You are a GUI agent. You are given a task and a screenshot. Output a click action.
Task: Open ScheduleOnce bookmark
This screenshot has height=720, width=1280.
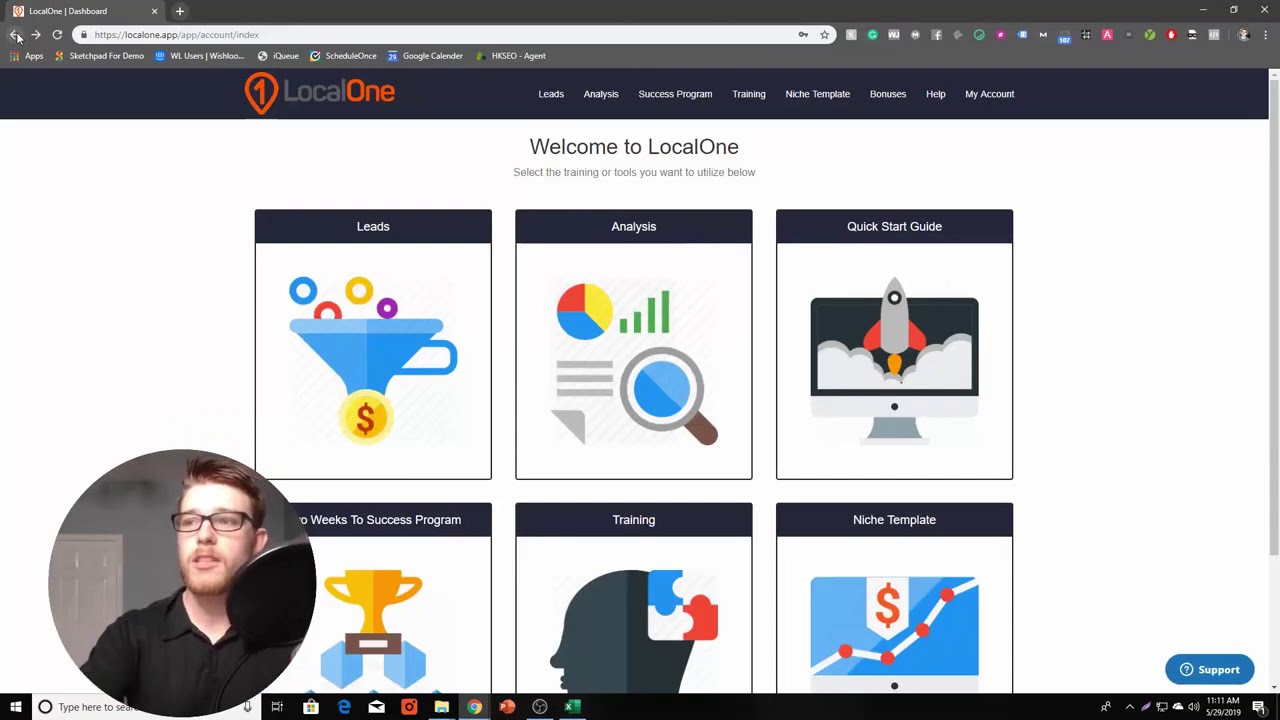pos(343,56)
